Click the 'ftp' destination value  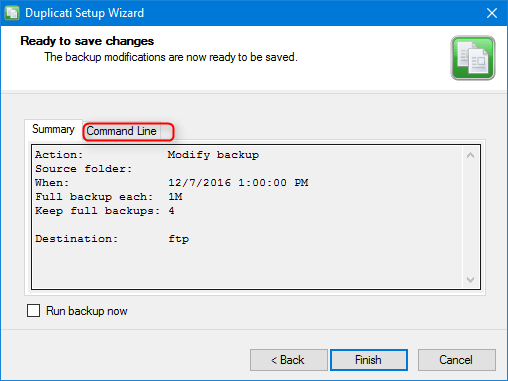click(179, 239)
